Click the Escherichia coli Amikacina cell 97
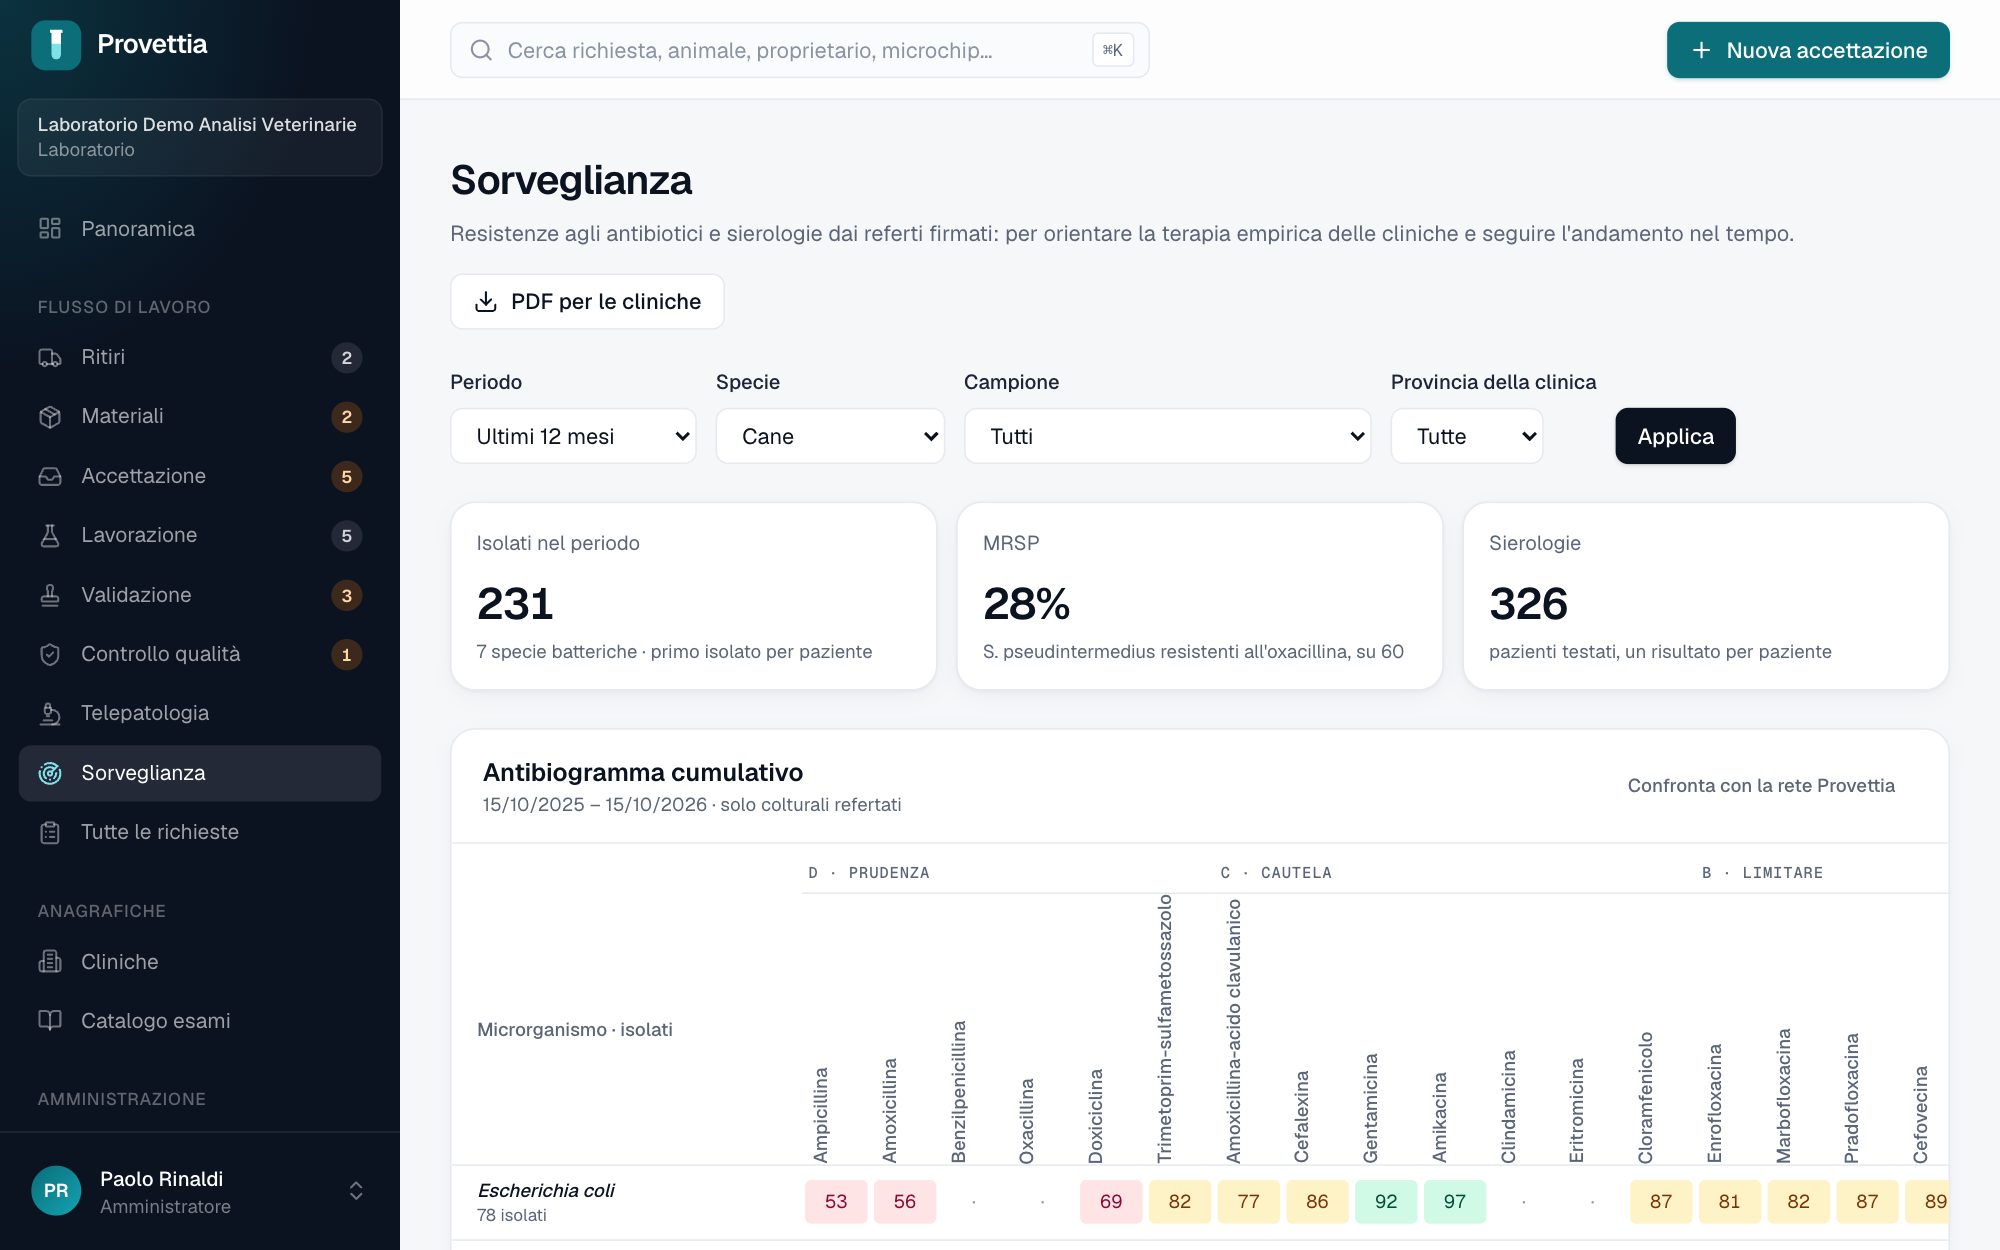 1454,1202
